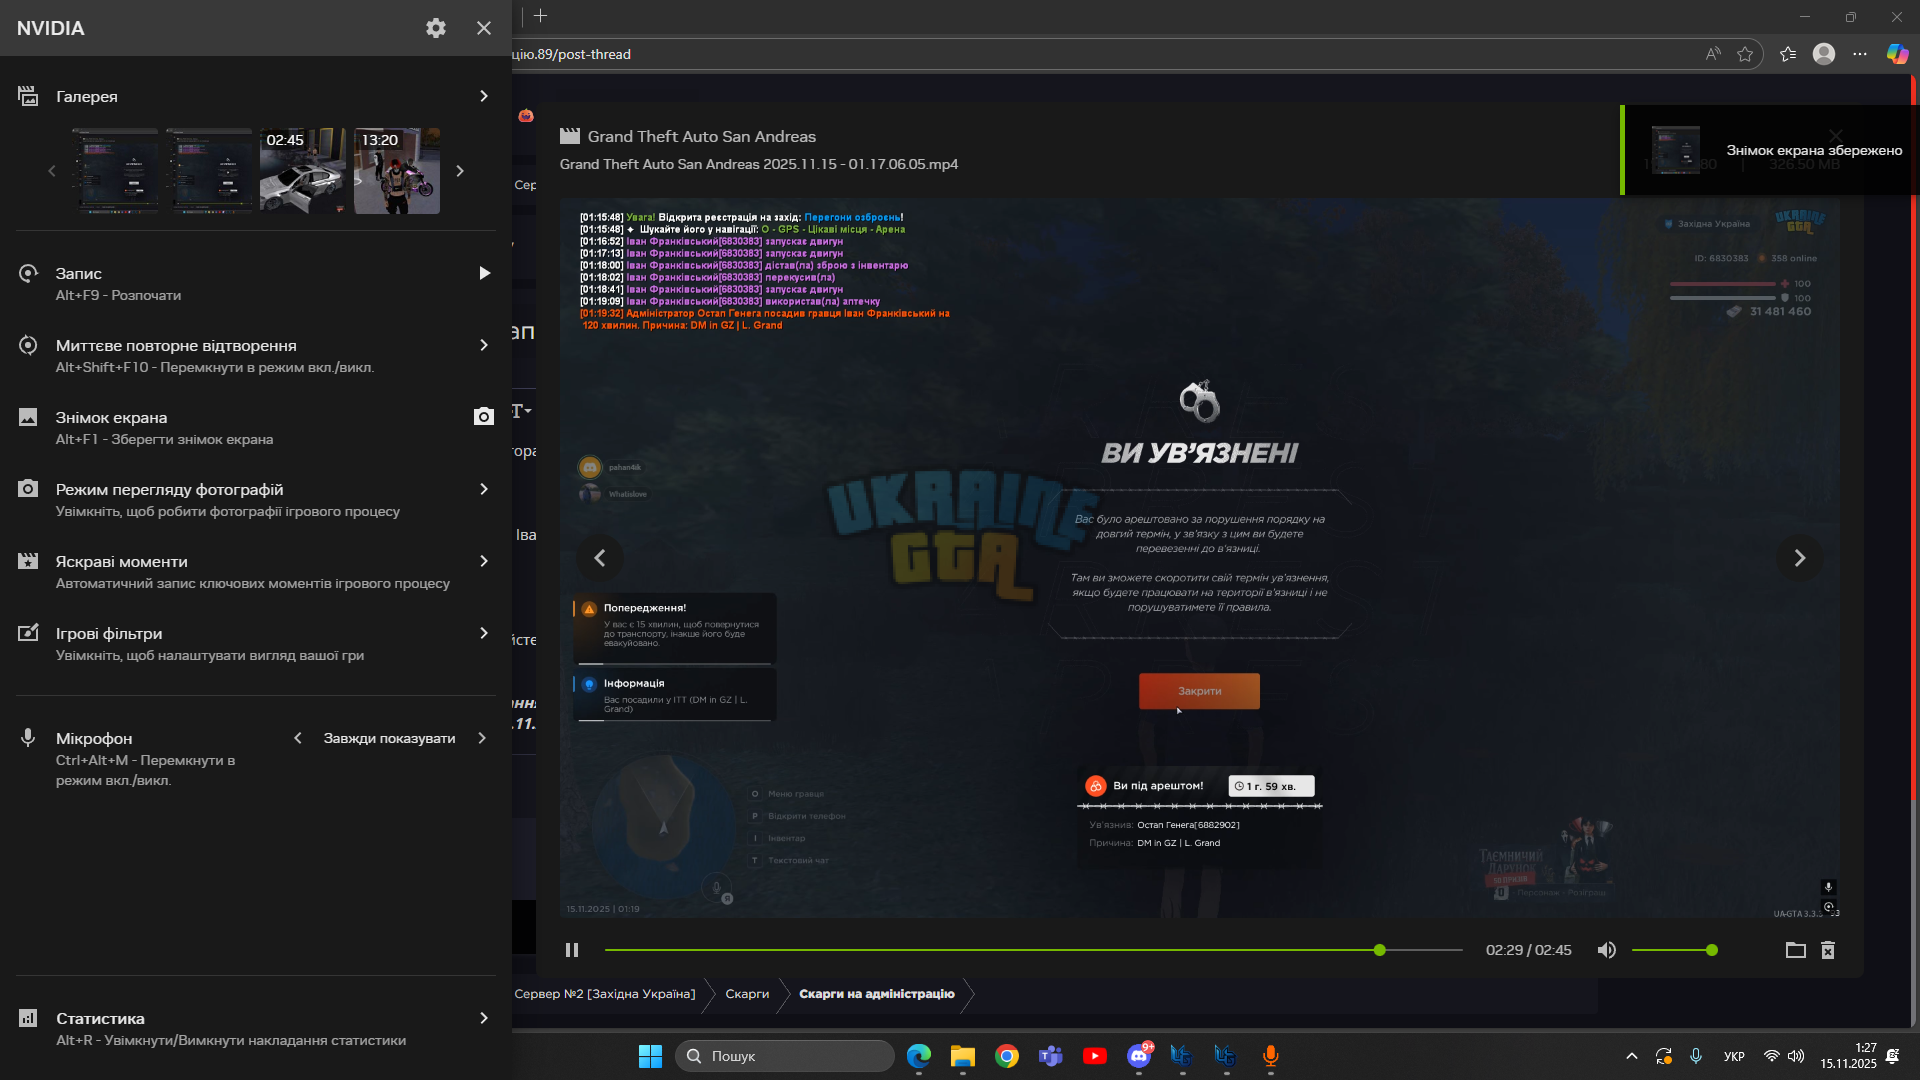Expand the Галерея section
1920x1080 pixels.
tap(484, 96)
